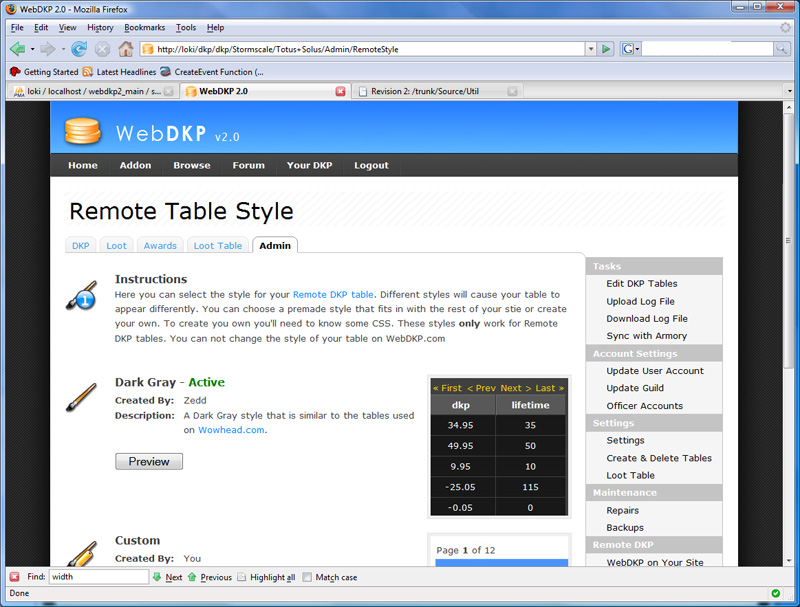Reload the page with the refresh icon
Image resolution: width=800 pixels, height=607 pixels.
click(79, 48)
